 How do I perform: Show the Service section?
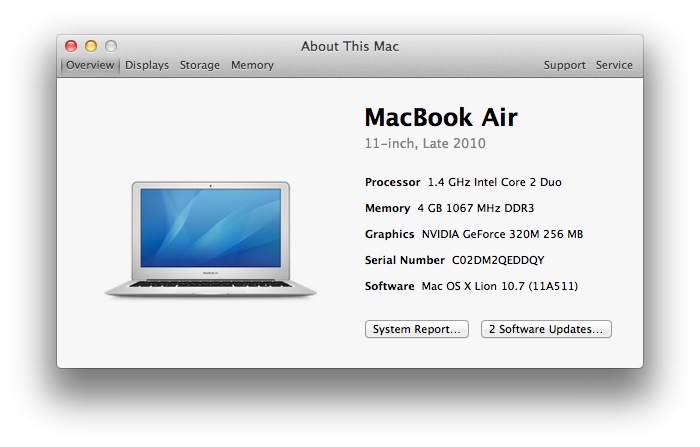pos(614,65)
